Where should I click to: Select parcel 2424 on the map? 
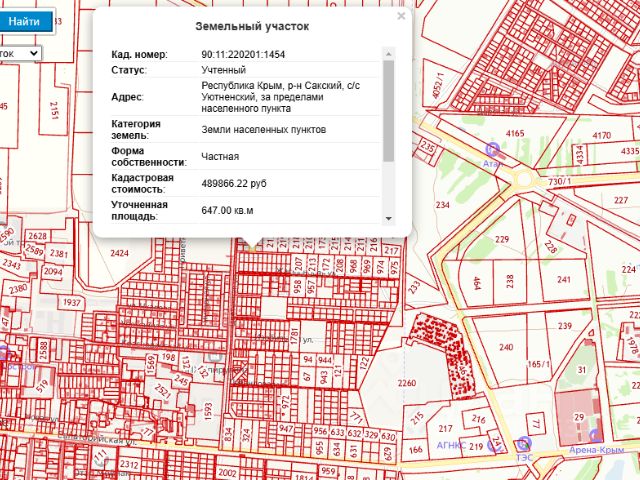click(x=119, y=253)
